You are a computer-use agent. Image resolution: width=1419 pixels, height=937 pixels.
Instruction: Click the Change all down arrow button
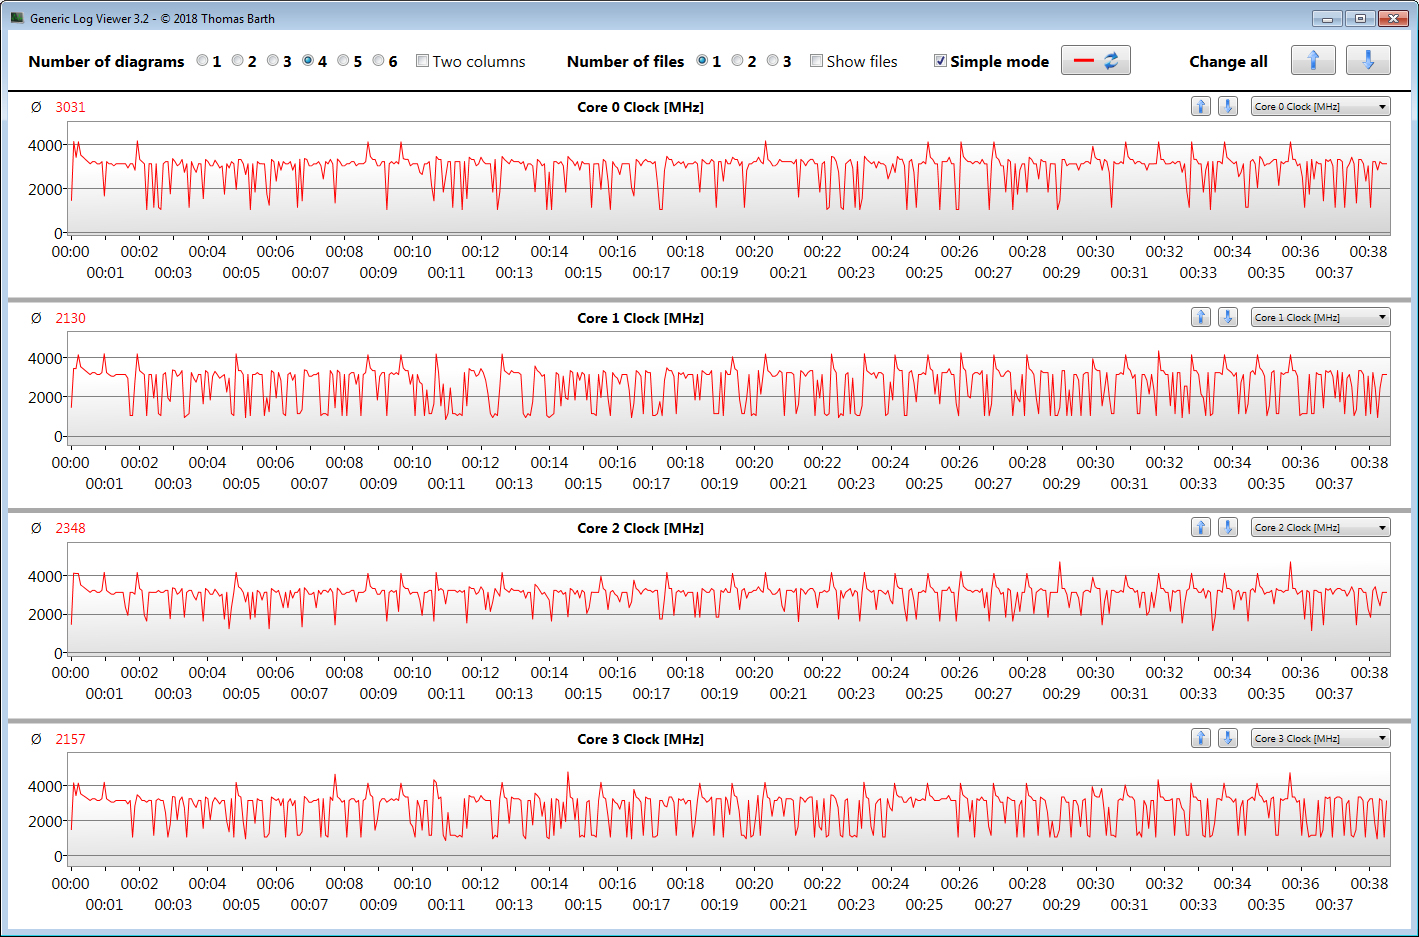(1367, 60)
